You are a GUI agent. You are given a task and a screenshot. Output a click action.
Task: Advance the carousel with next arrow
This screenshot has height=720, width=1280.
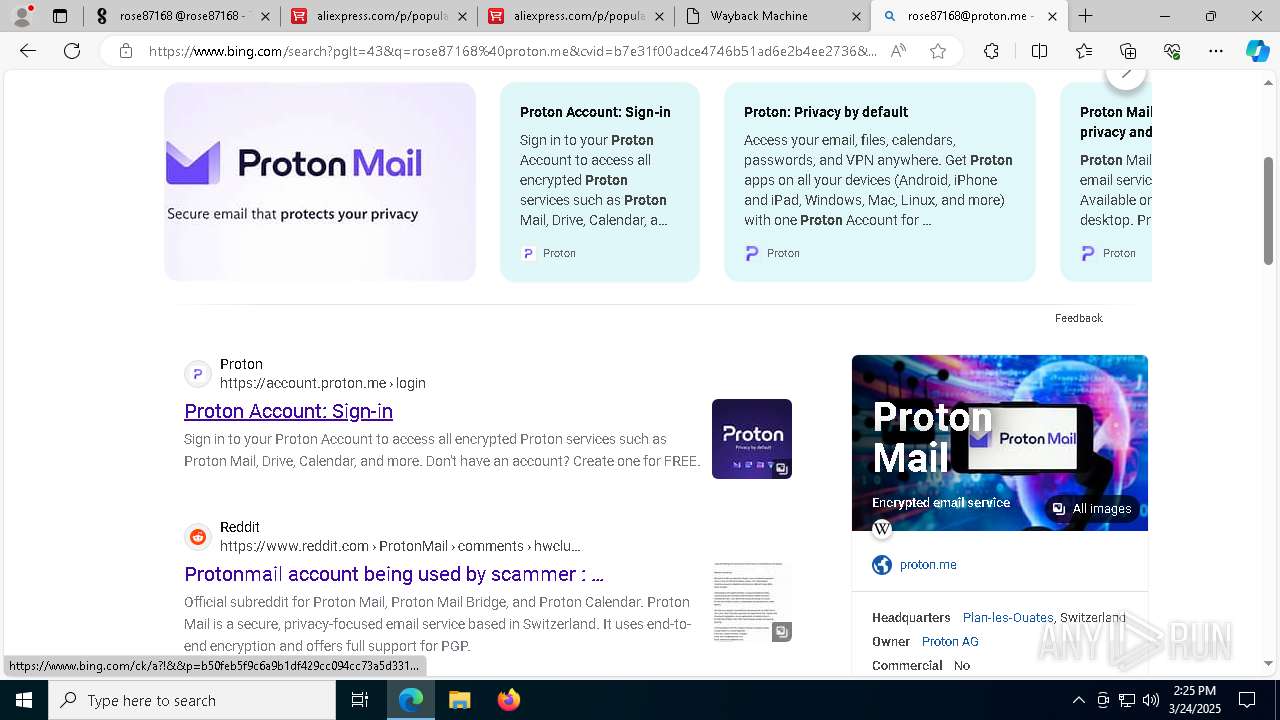click(1126, 73)
